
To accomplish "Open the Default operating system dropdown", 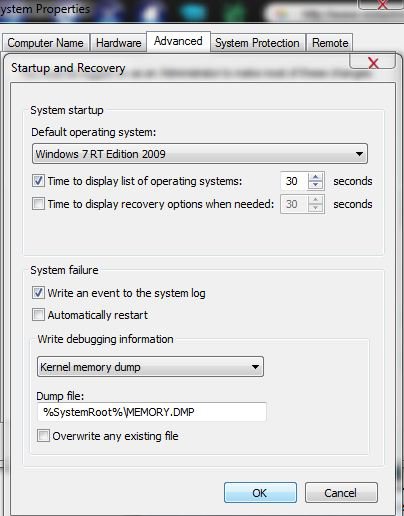I will pos(200,154).
